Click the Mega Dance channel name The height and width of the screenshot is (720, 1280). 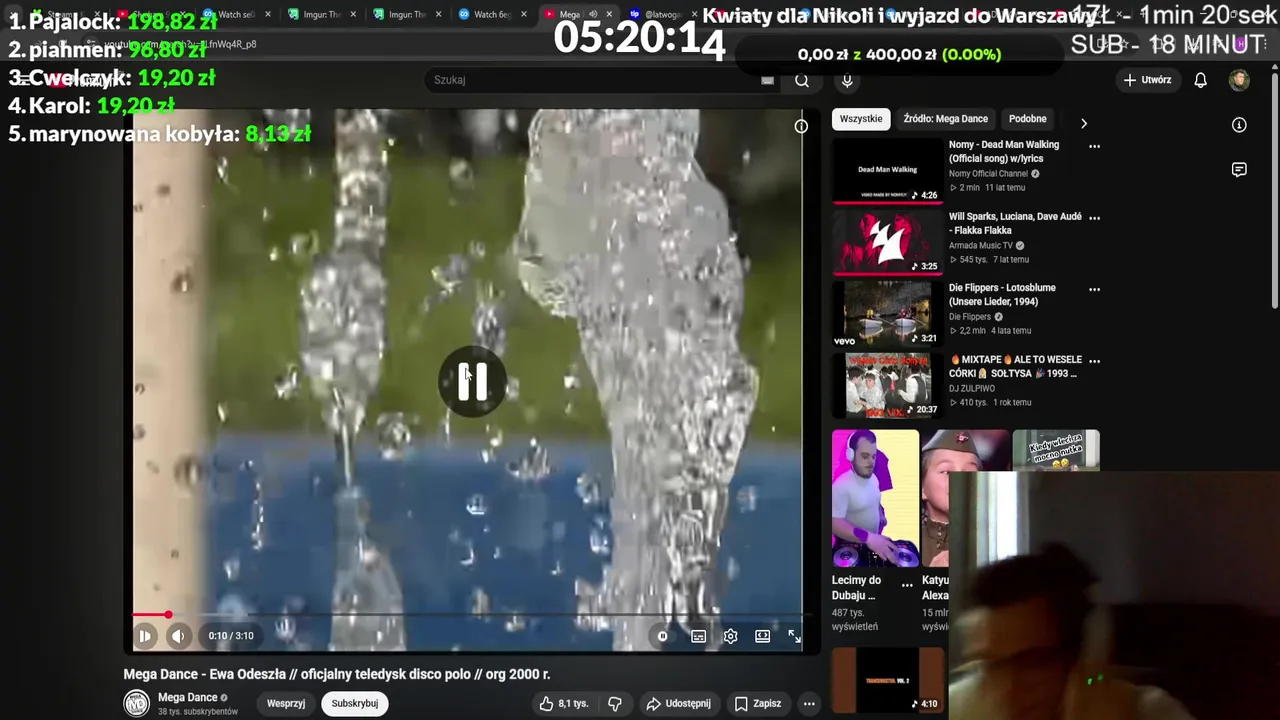point(187,697)
